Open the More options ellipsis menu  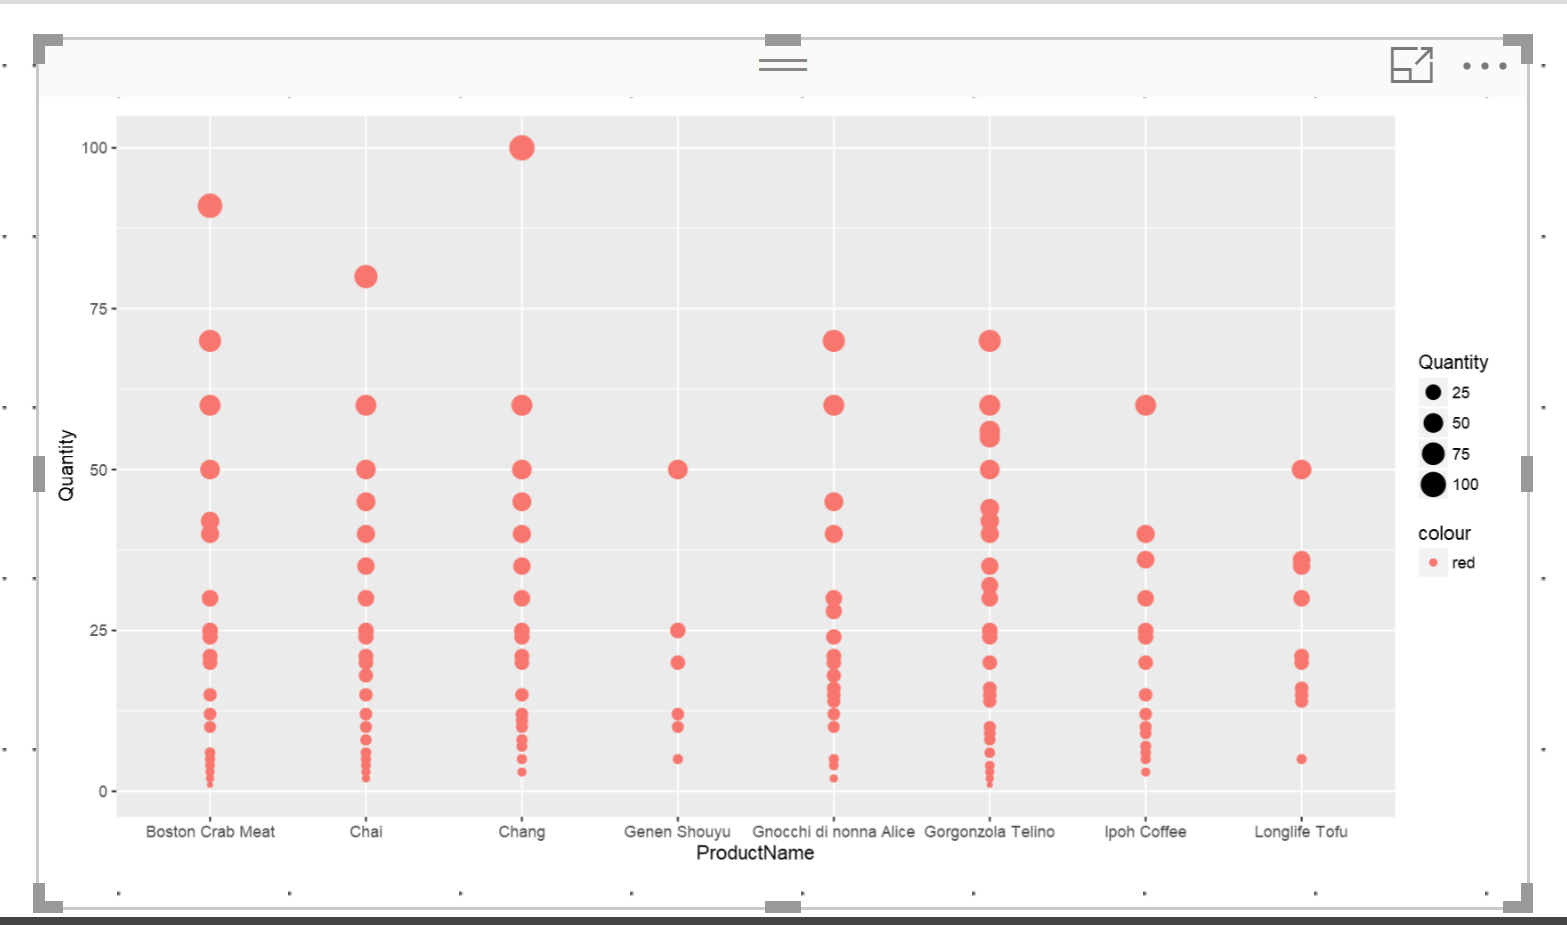(1483, 66)
